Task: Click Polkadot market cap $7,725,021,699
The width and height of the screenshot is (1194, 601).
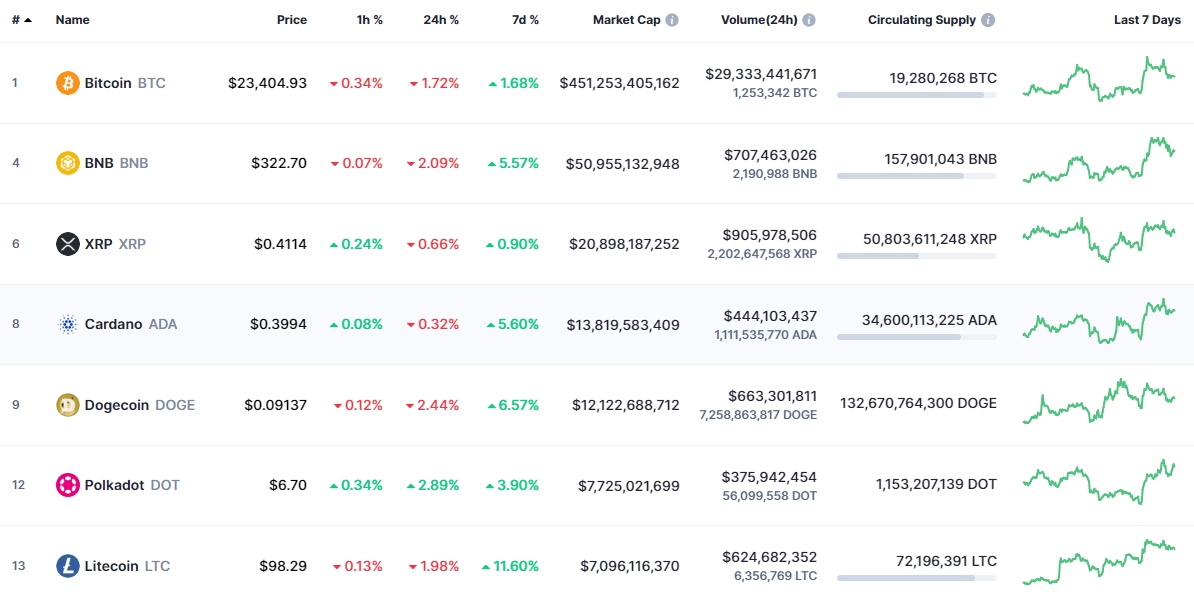Action: tap(629, 486)
